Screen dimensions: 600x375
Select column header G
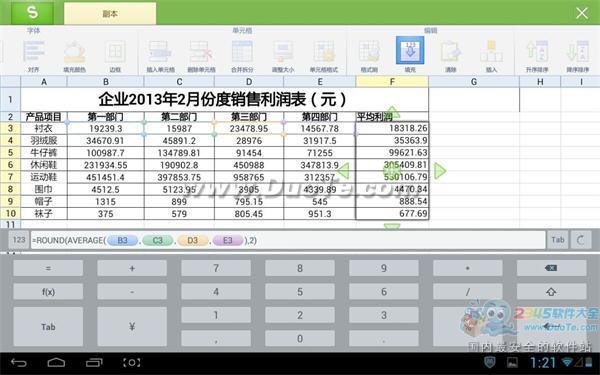[474, 82]
